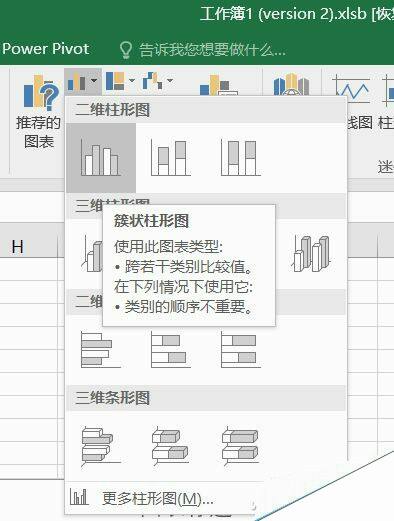
Task: Select the 3-D column chart on the right
Action: pos(312,253)
